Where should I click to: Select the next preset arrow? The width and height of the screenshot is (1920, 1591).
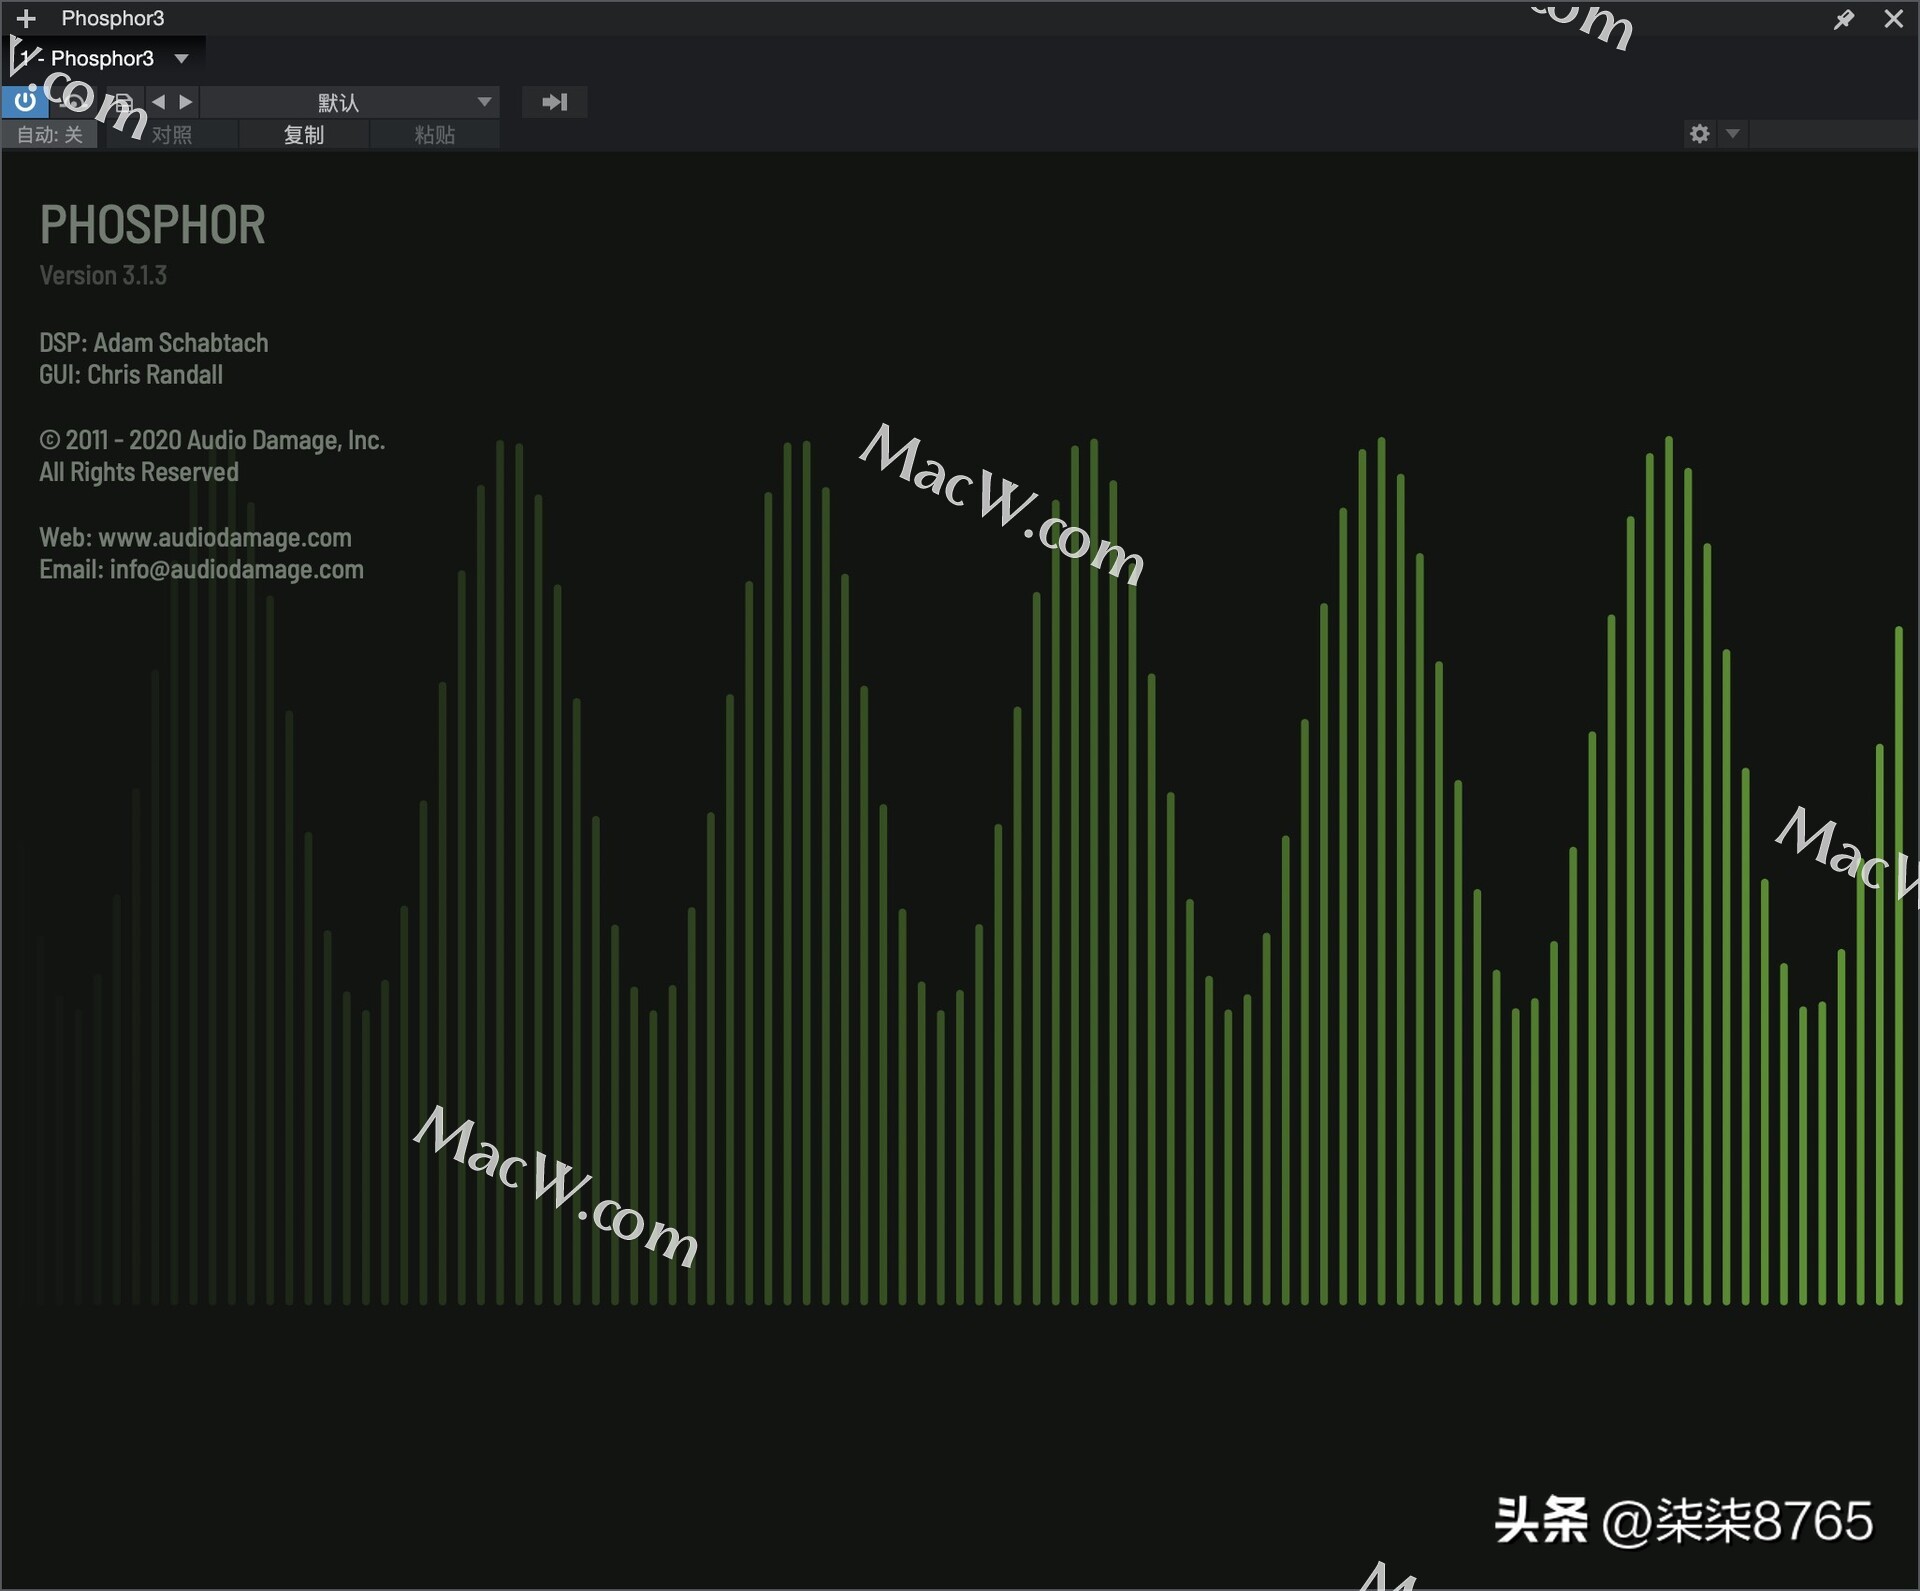pyautogui.click(x=186, y=101)
